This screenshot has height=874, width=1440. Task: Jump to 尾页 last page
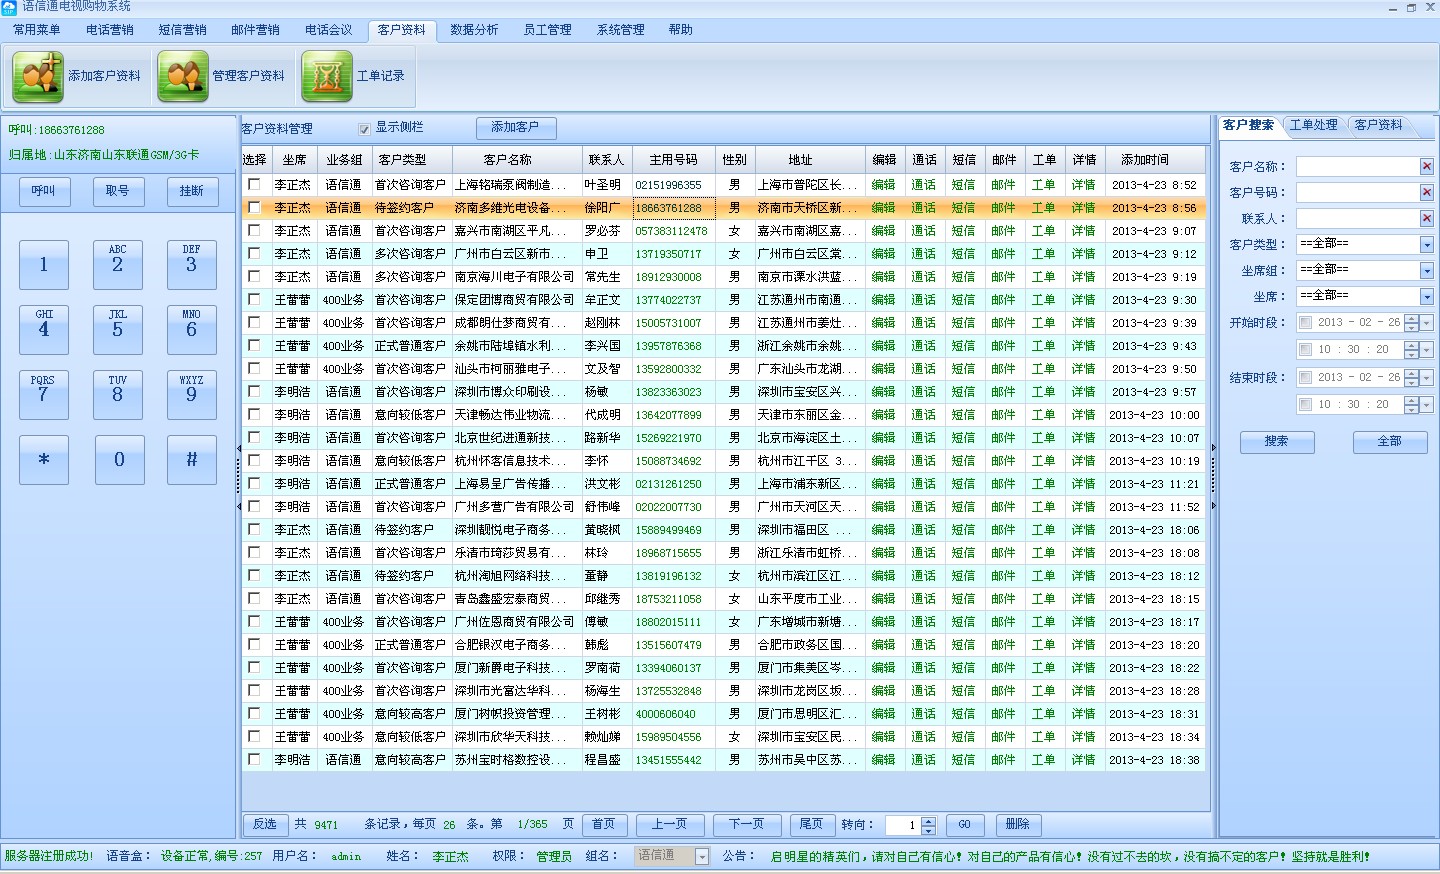[x=811, y=824]
